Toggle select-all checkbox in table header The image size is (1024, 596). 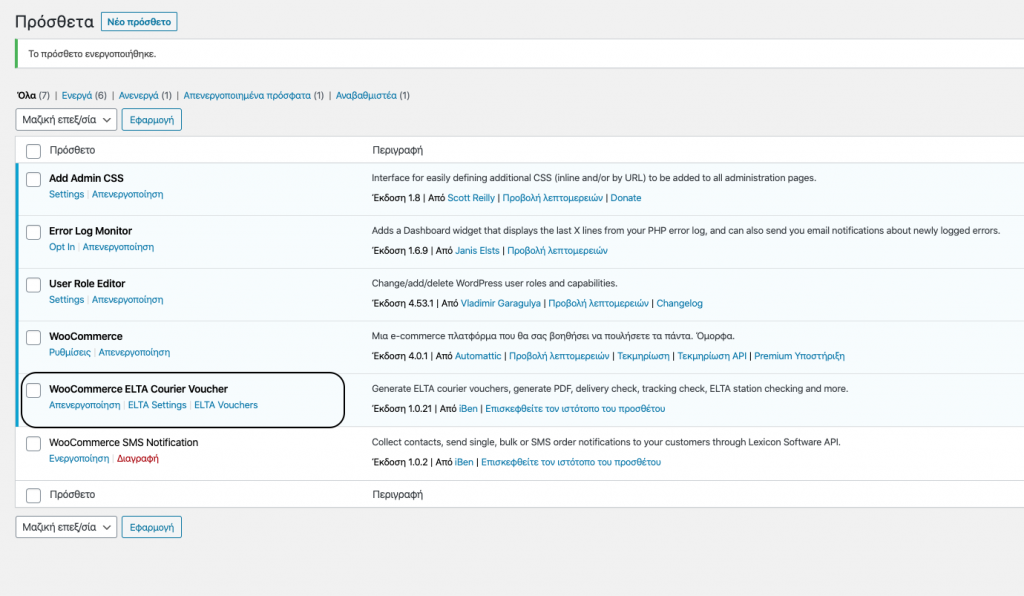pyautogui.click(x=33, y=151)
